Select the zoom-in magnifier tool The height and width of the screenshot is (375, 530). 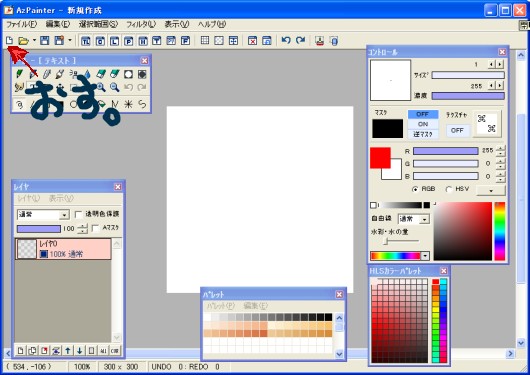click(101, 87)
